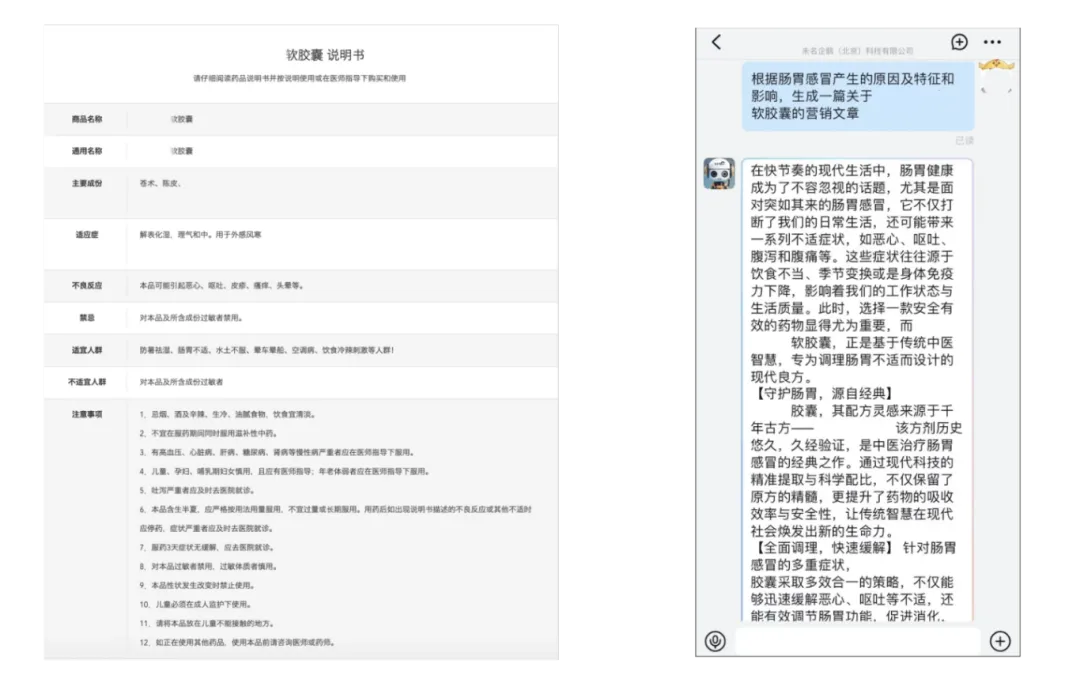Click precaution 7 '服药3天症状无缓解'

pyautogui.click(x=207, y=548)
